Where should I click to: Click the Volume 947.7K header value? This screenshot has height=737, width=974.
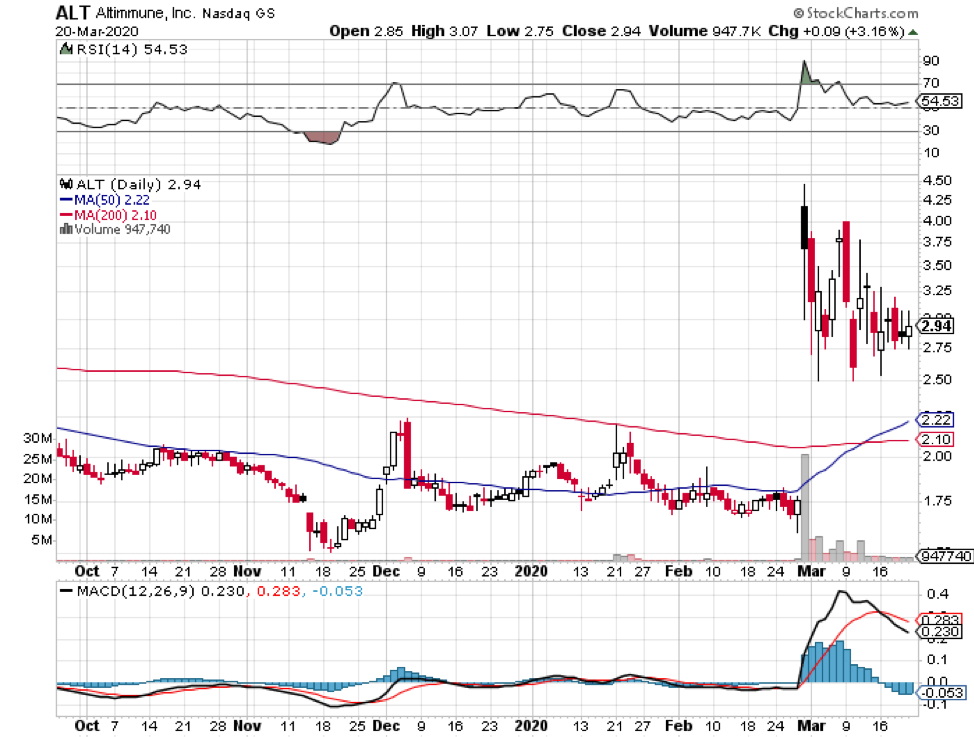point(704,31)
